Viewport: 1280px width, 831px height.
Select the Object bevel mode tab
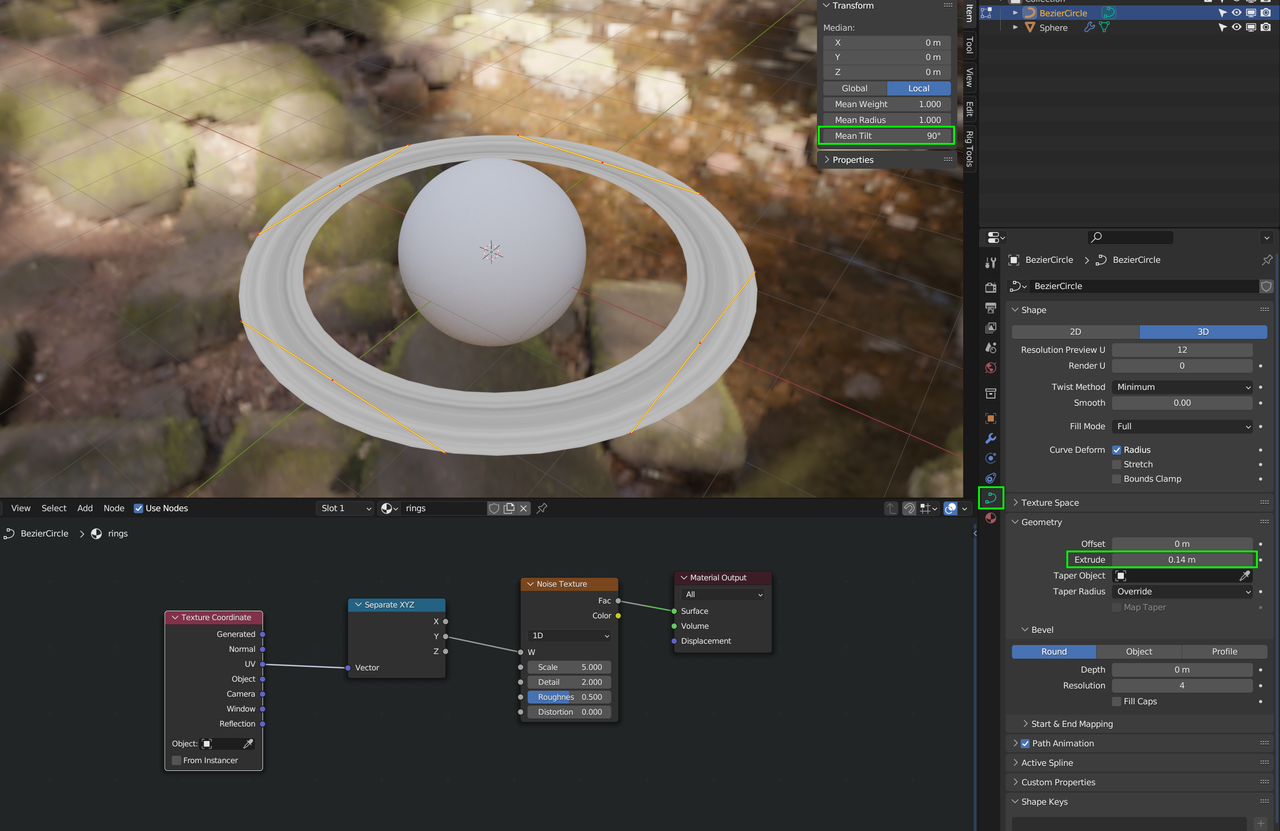pyautogui.click(x=1139, y=652)
